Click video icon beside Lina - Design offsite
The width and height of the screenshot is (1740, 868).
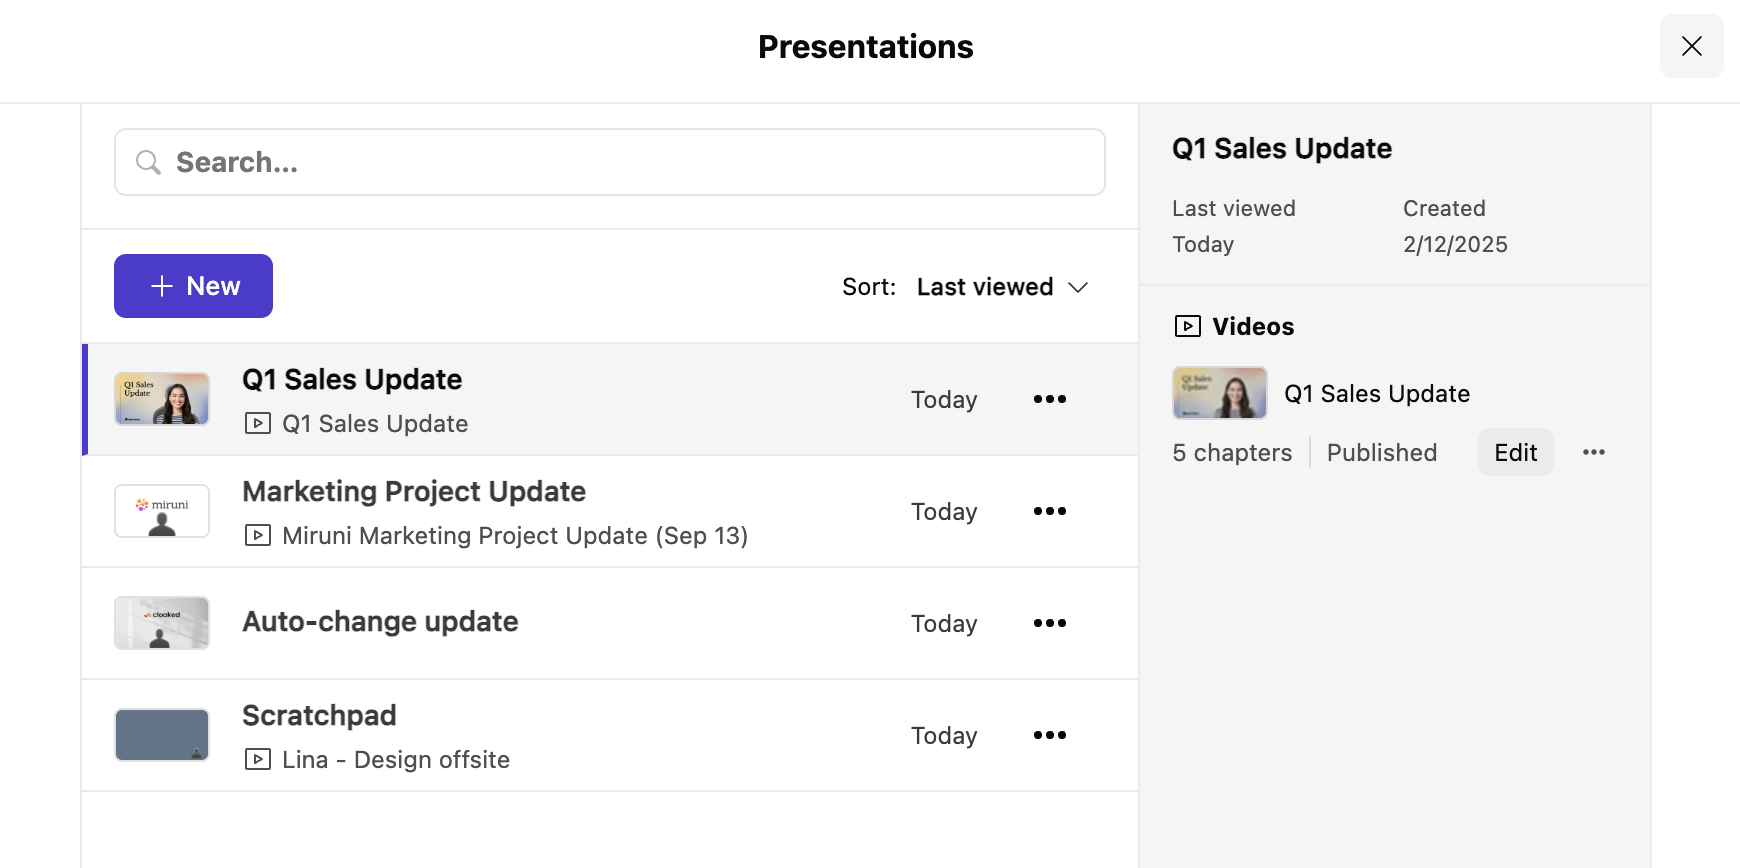[x=257, y=759]
